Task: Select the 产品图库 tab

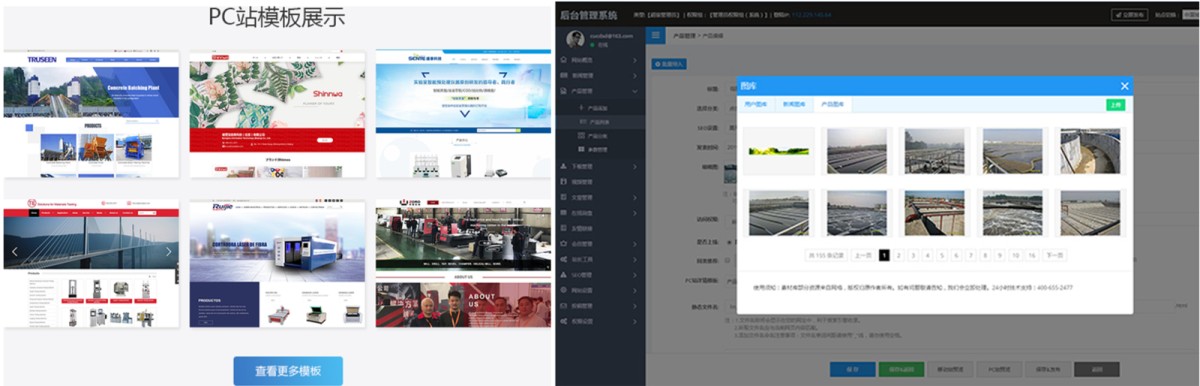Action: [832, 104]
